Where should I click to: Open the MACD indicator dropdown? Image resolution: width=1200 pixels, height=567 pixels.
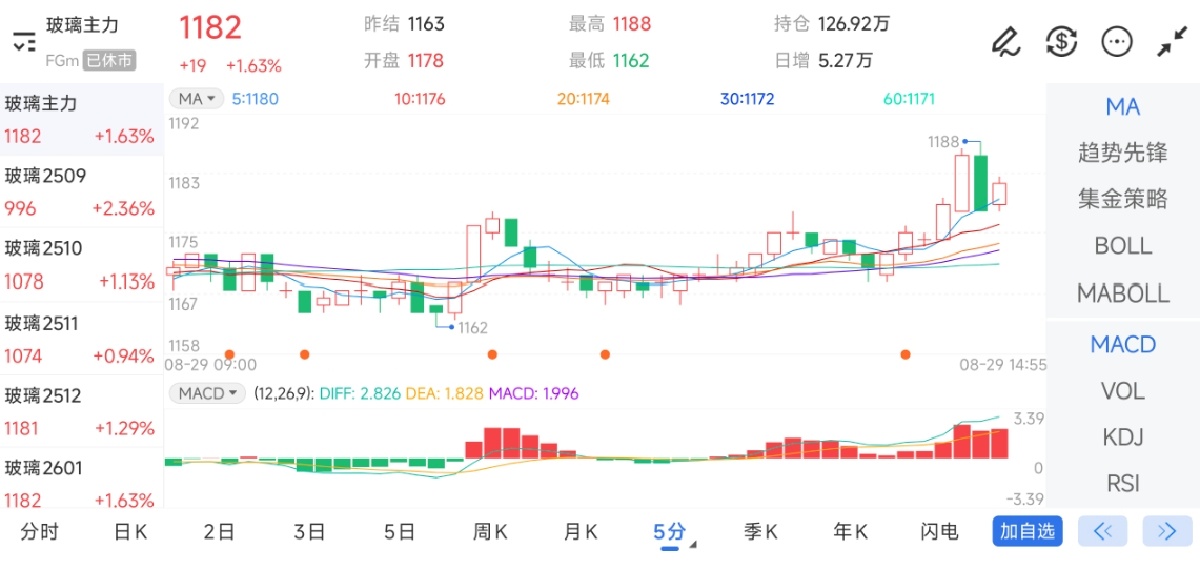[207, 393]
